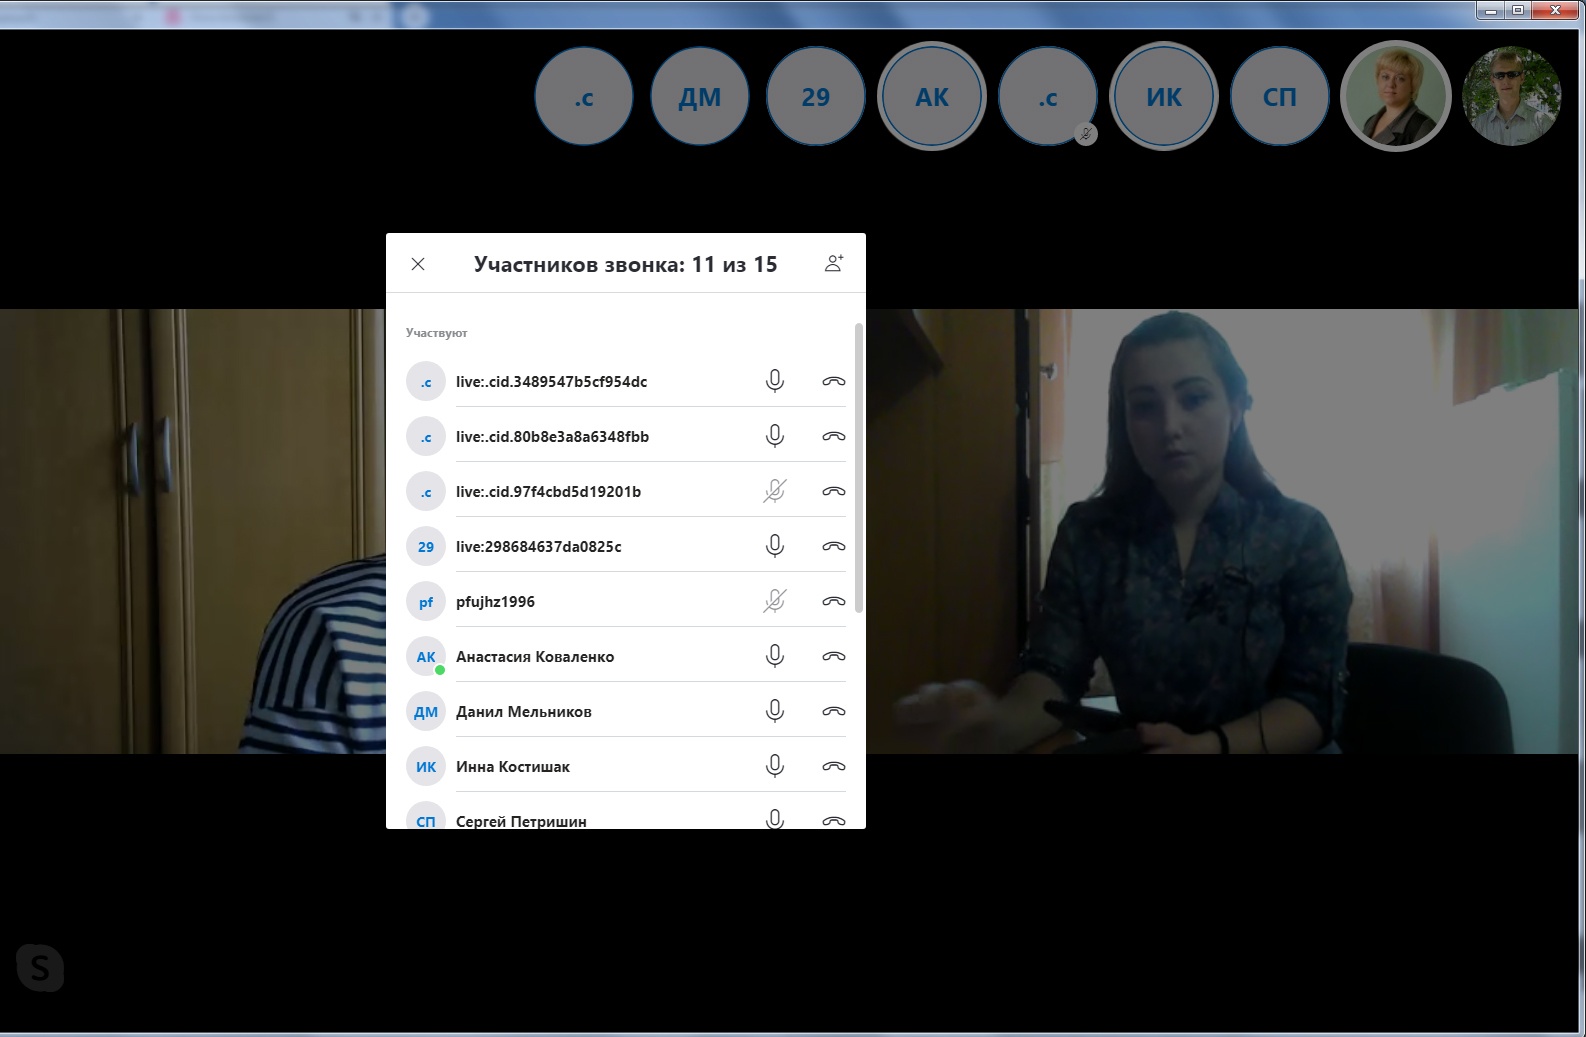Close the call participants panel

(418, 264)
